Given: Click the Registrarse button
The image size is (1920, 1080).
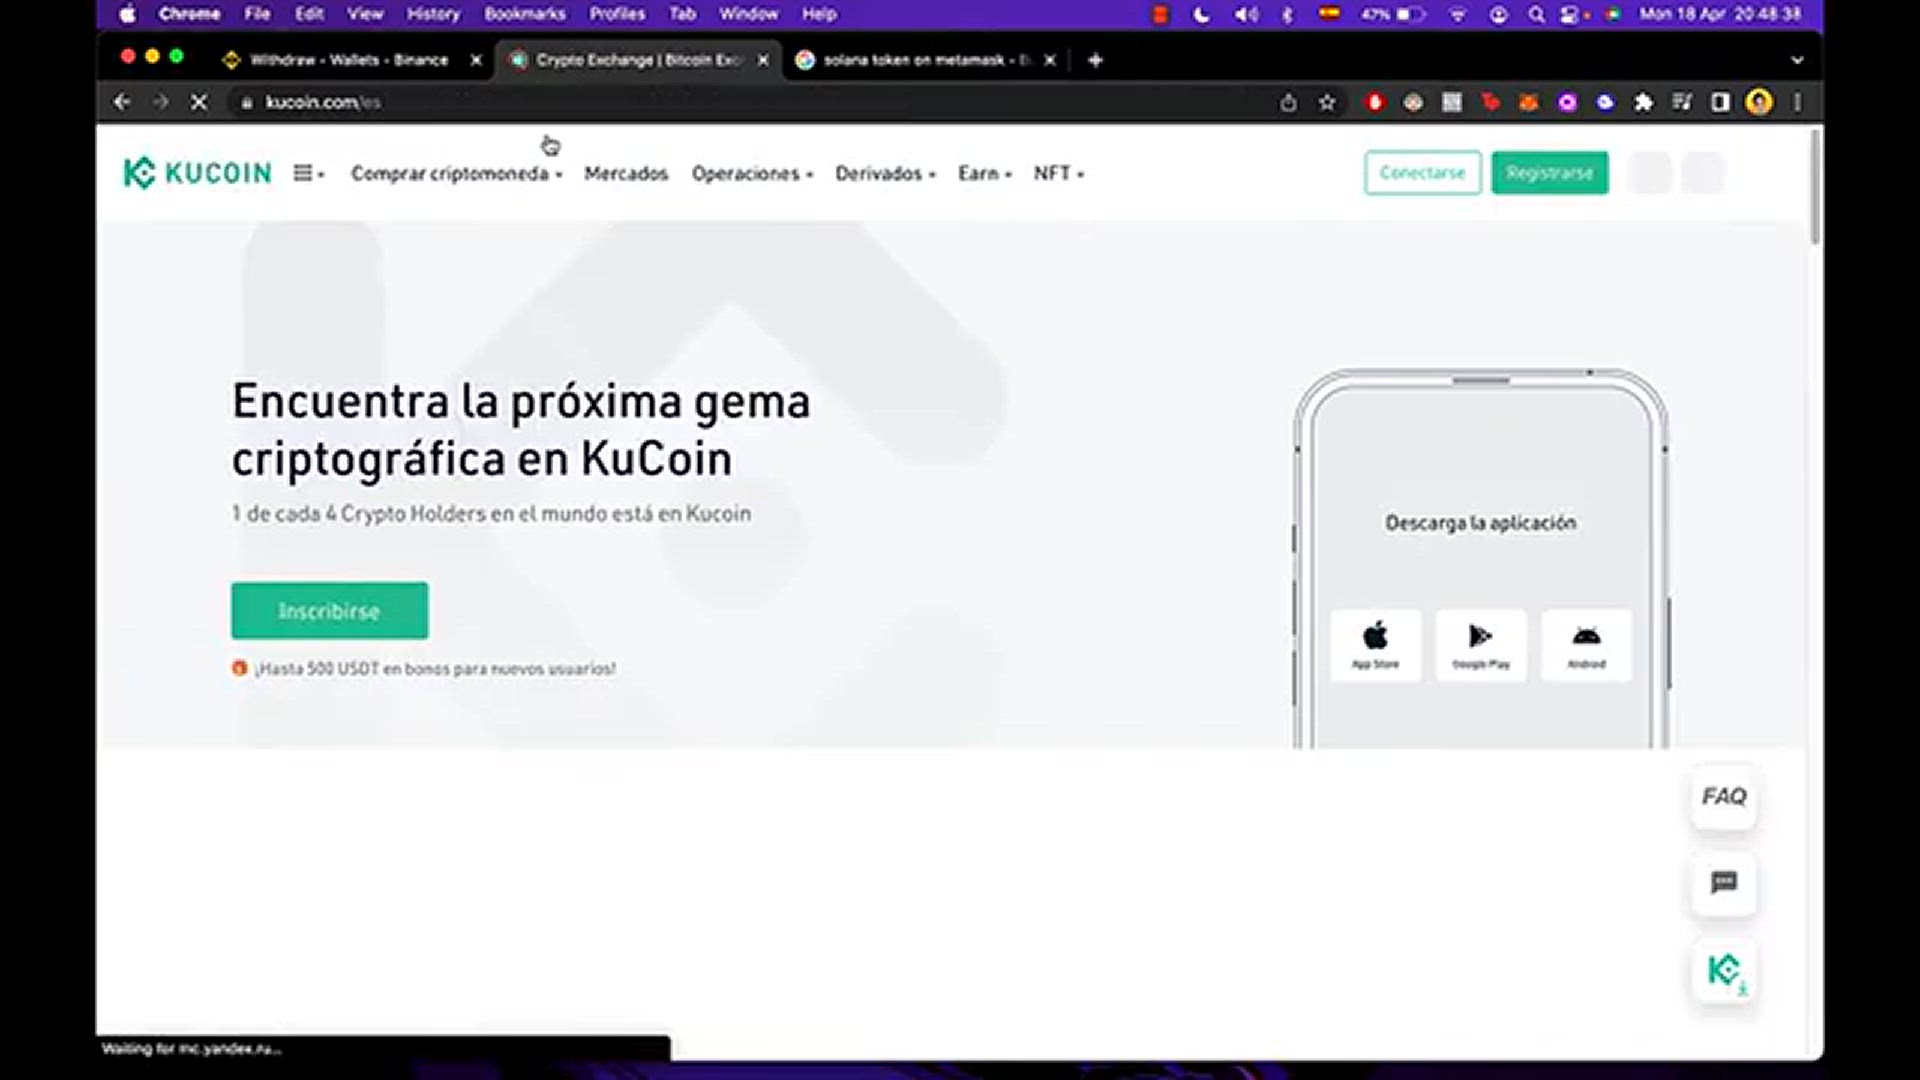Looking at the screenshot, I should 1549,173.
